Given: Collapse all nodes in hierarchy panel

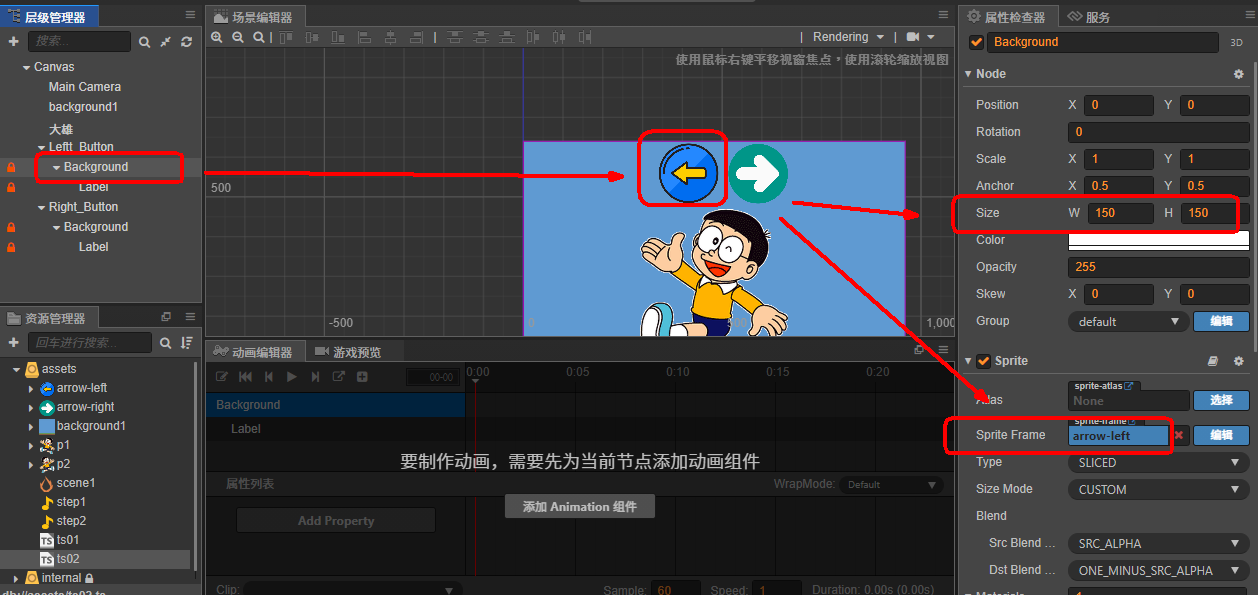Looking at the screenshot, I should 165,42.
